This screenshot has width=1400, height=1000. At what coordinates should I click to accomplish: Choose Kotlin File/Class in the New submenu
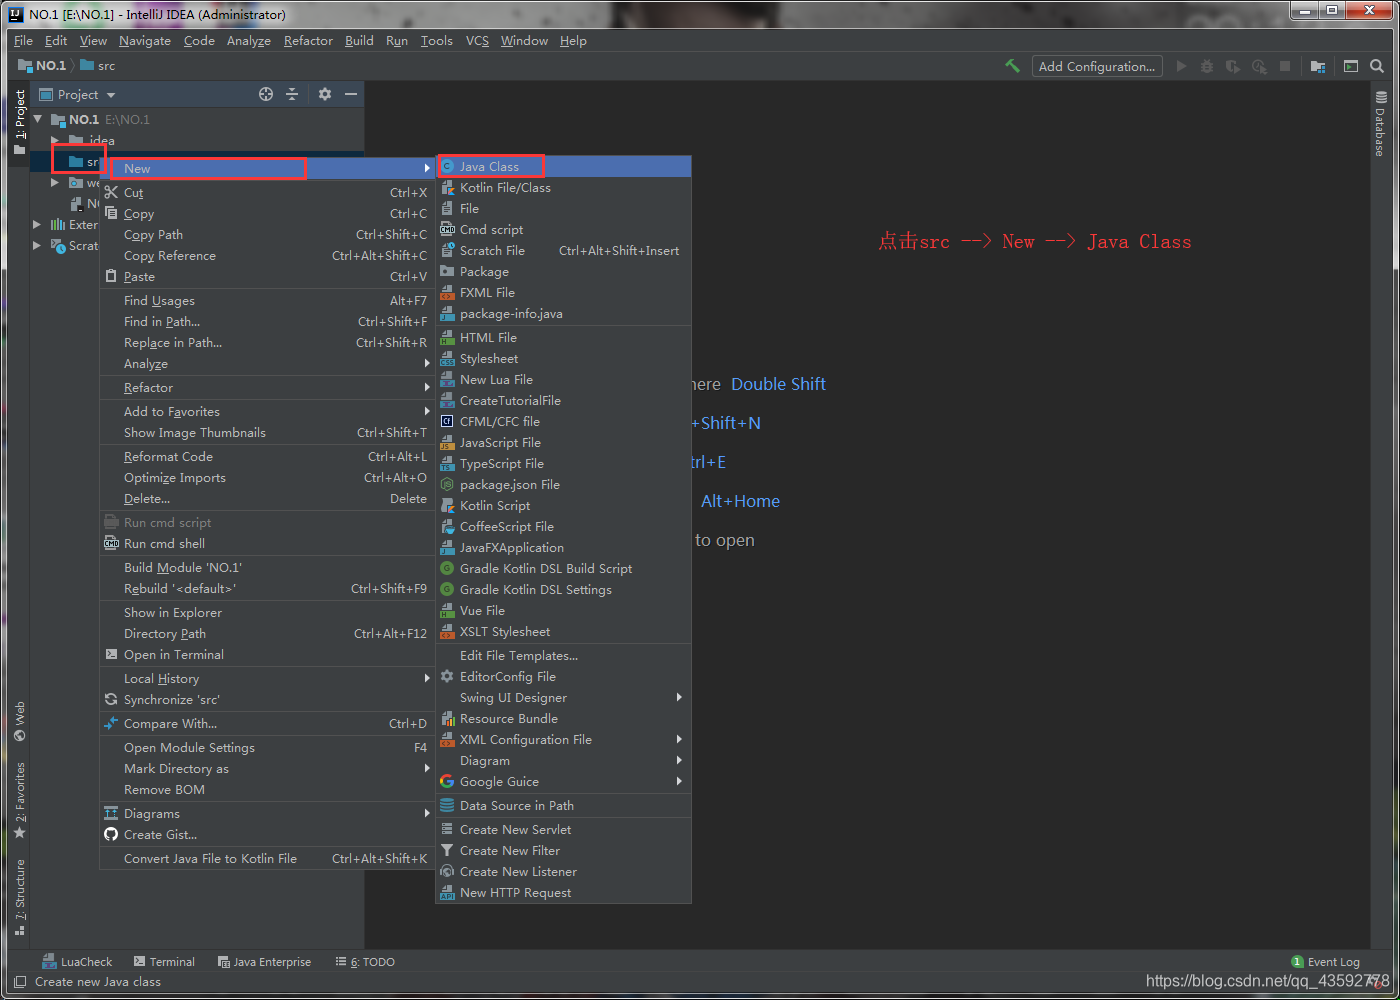point(564,188)
